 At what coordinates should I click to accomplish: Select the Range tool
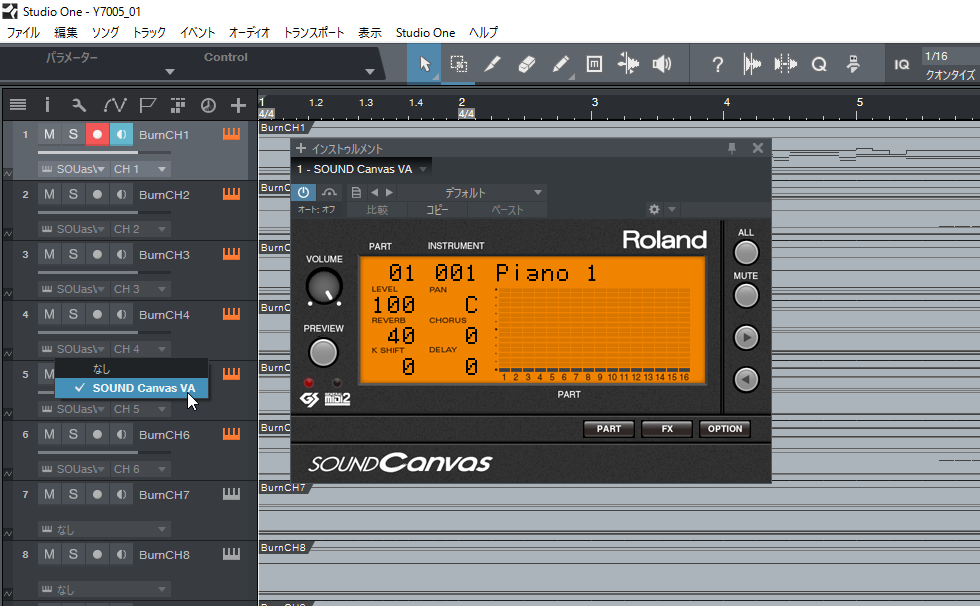[x=459, y=64]
